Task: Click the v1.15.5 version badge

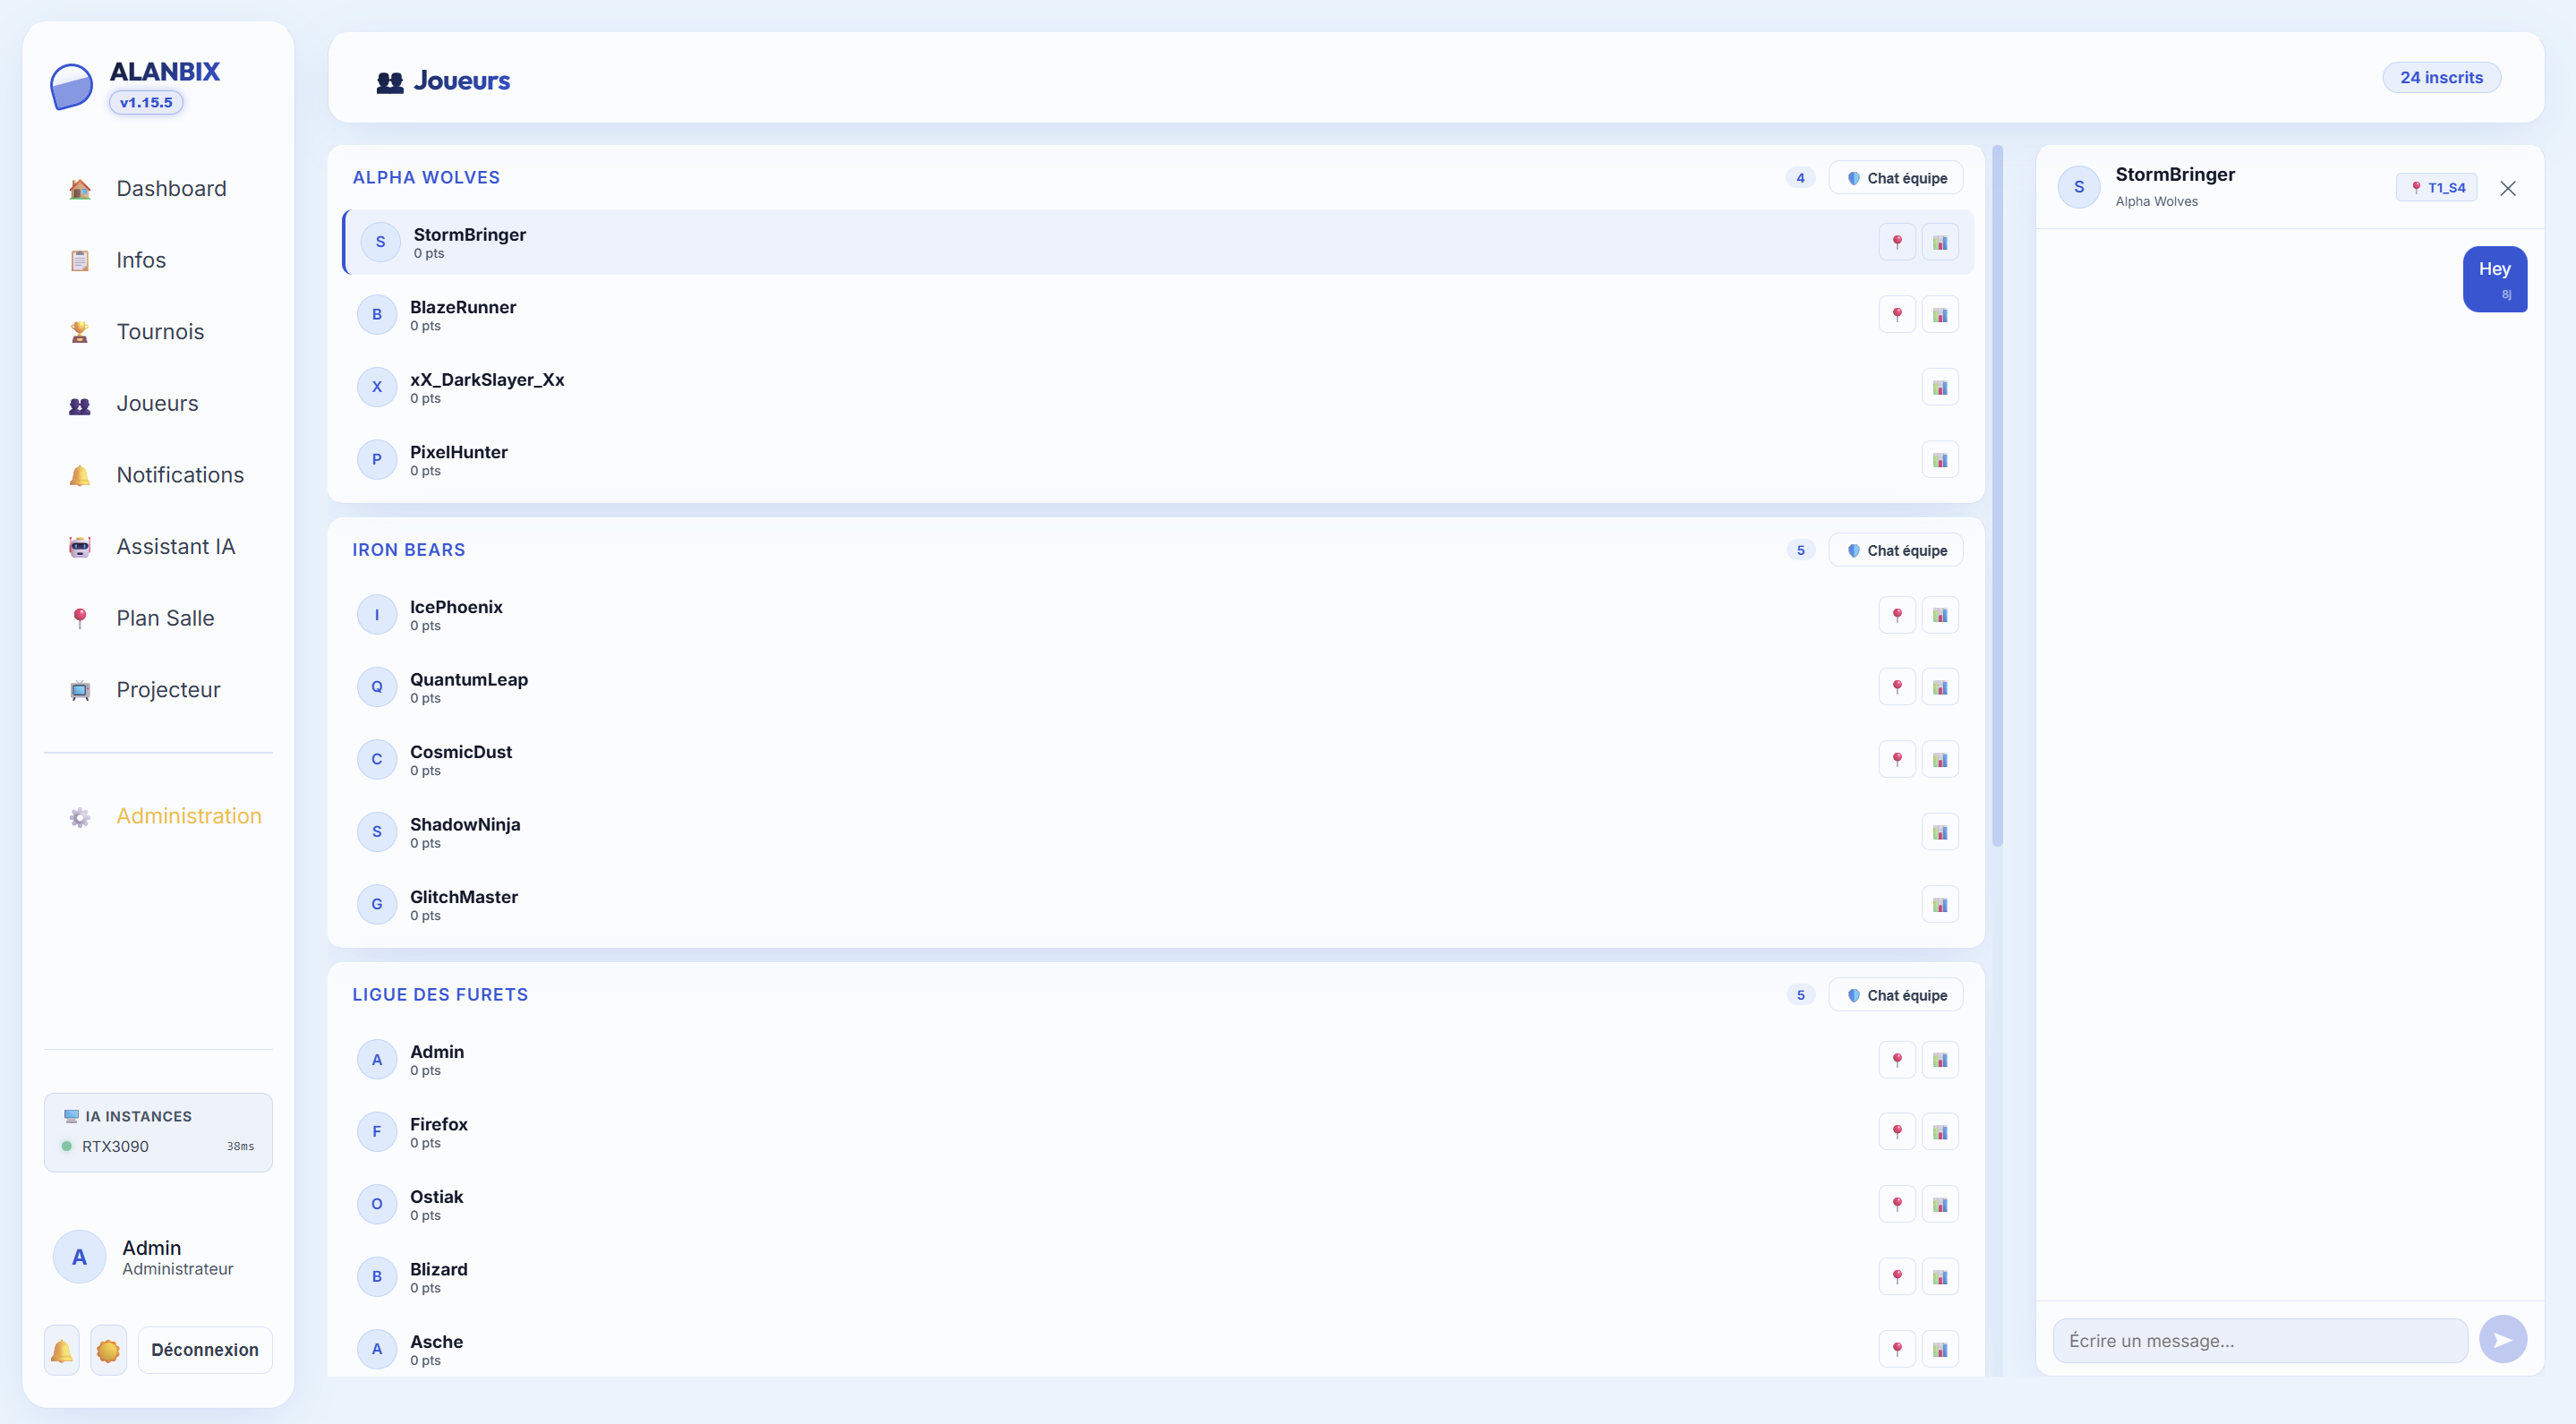Action: 146,103
